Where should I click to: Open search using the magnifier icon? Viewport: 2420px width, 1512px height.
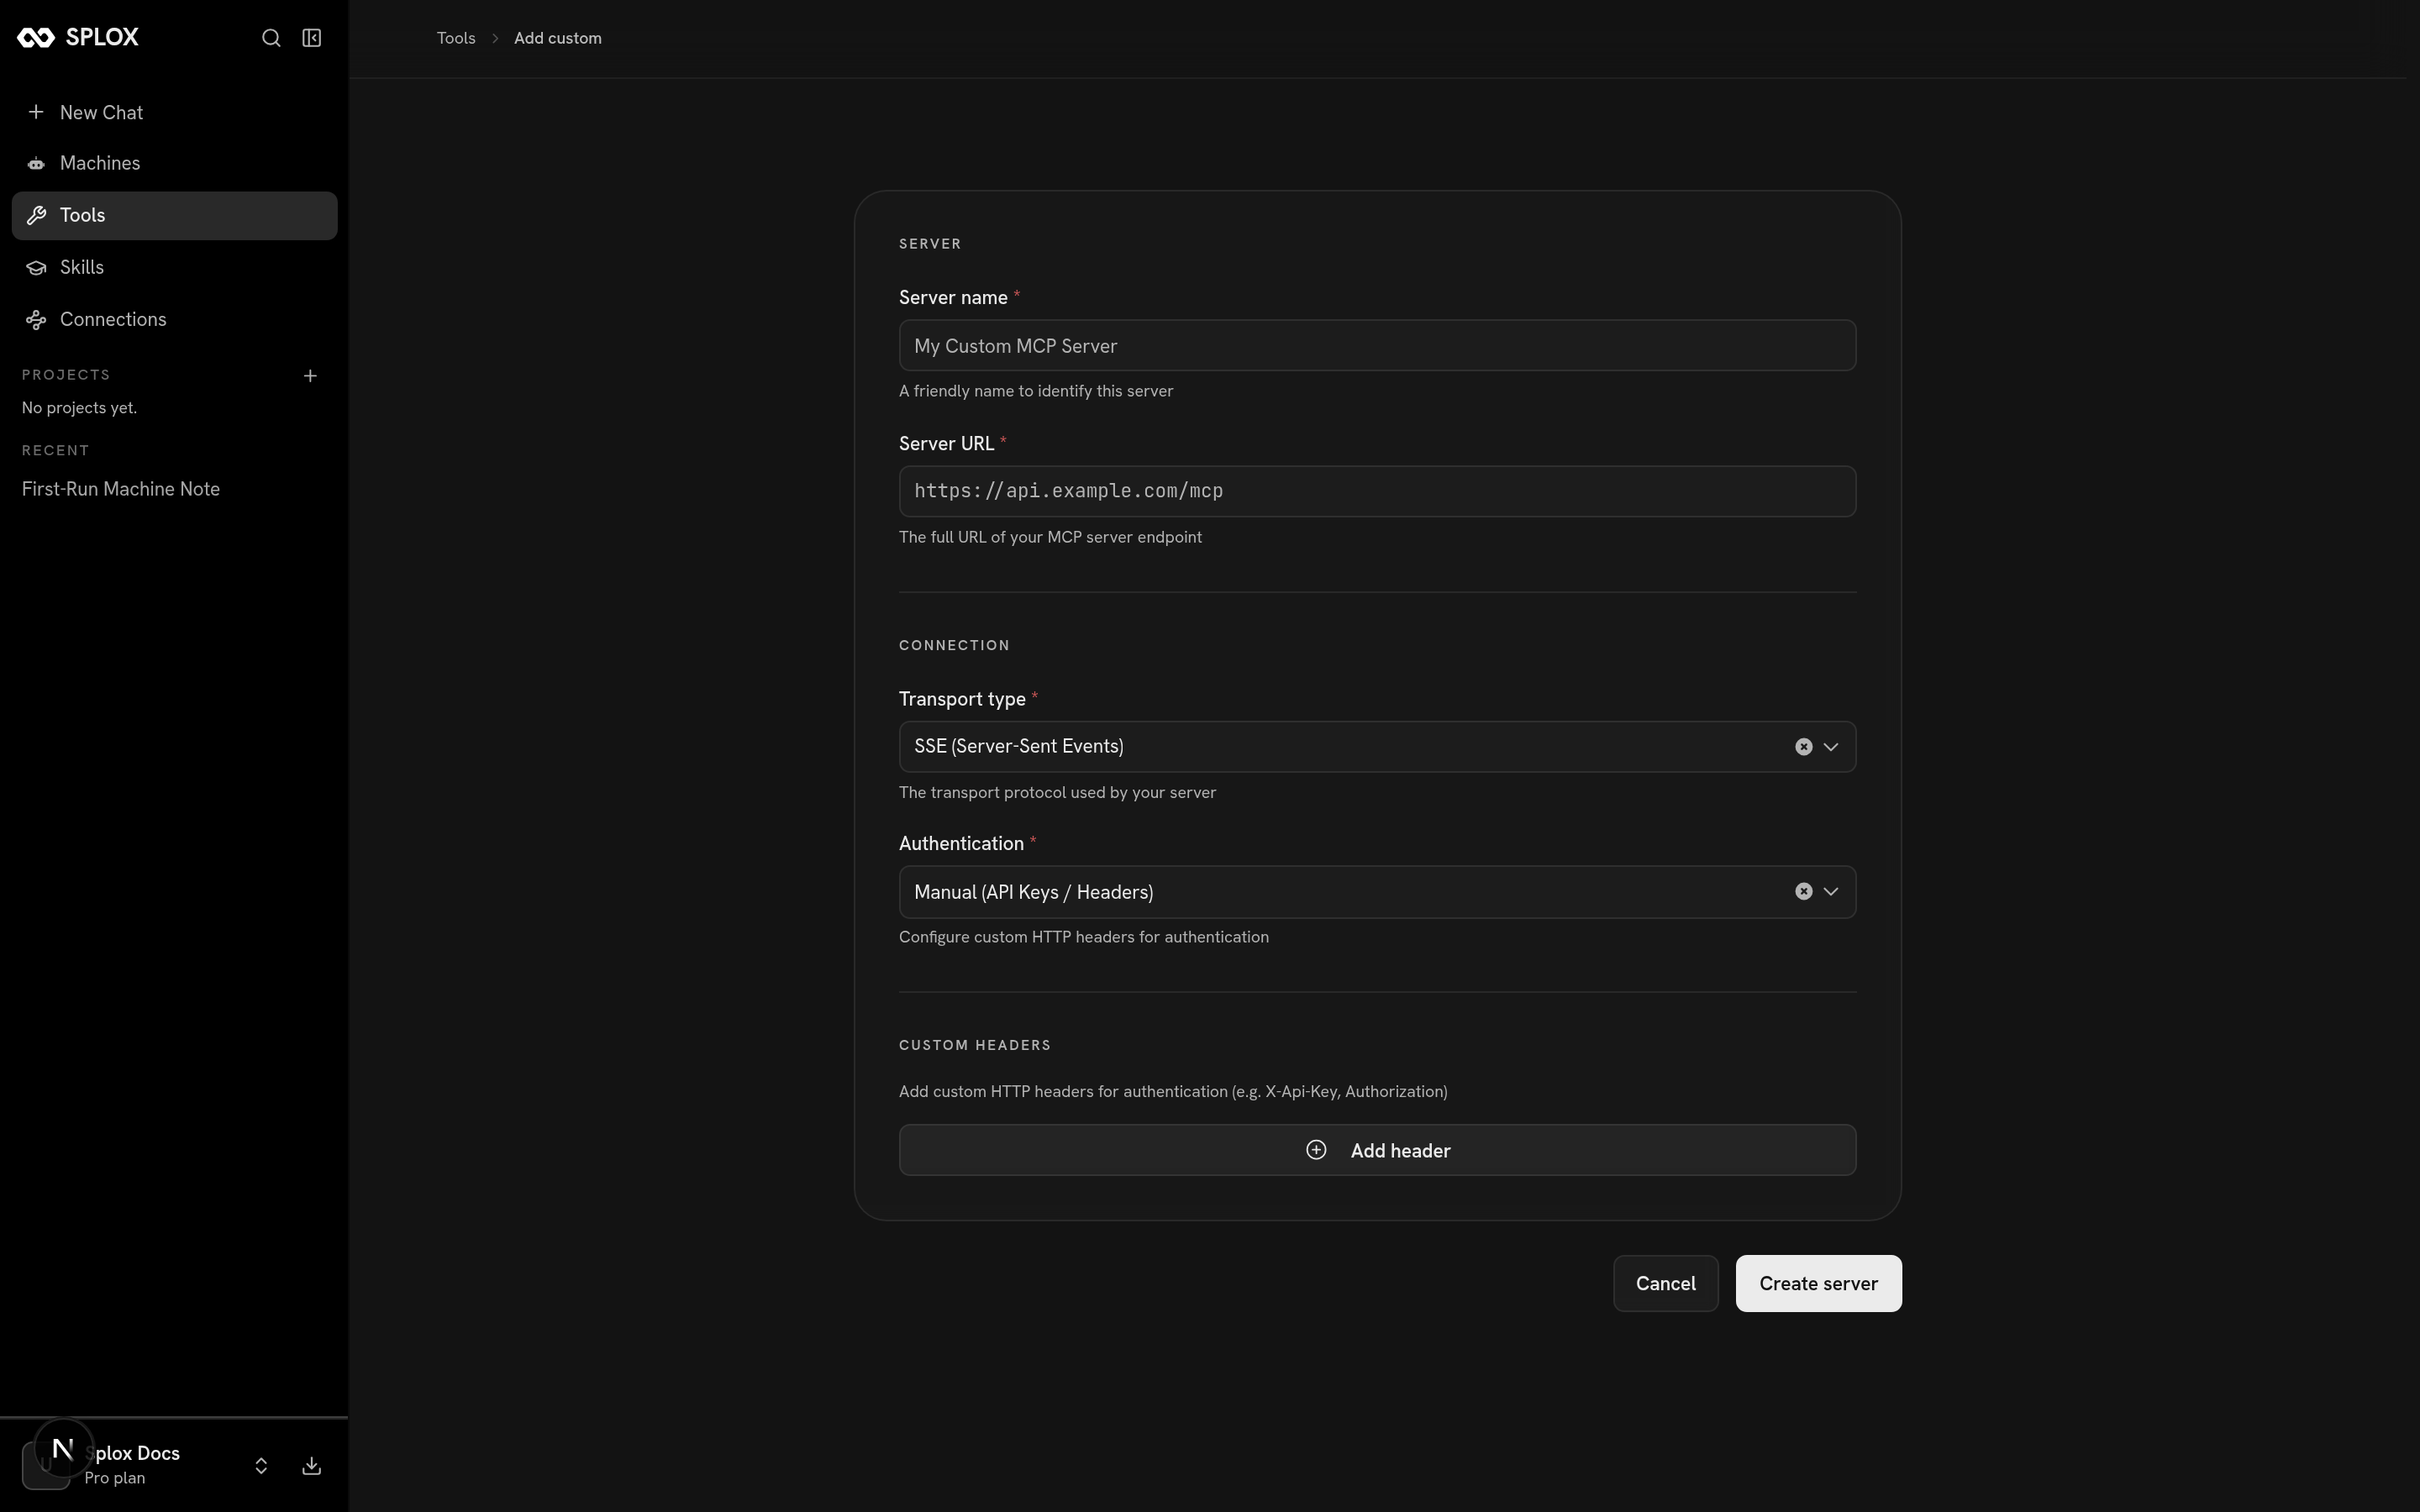(271, 38)
